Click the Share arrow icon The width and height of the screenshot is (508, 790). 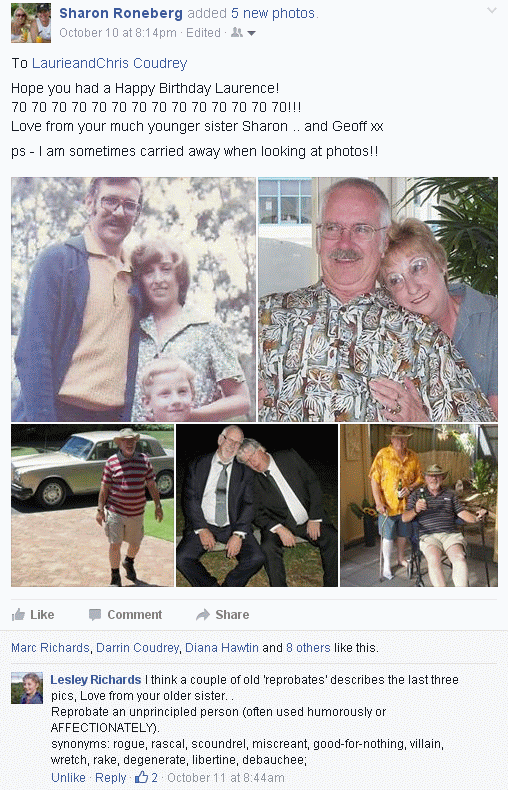[203, 615]
